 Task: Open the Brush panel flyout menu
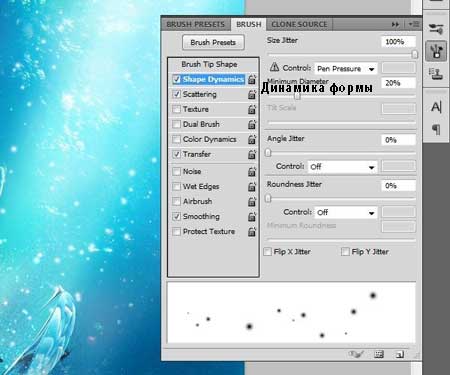pyautogui.click(x=413, y=24)
